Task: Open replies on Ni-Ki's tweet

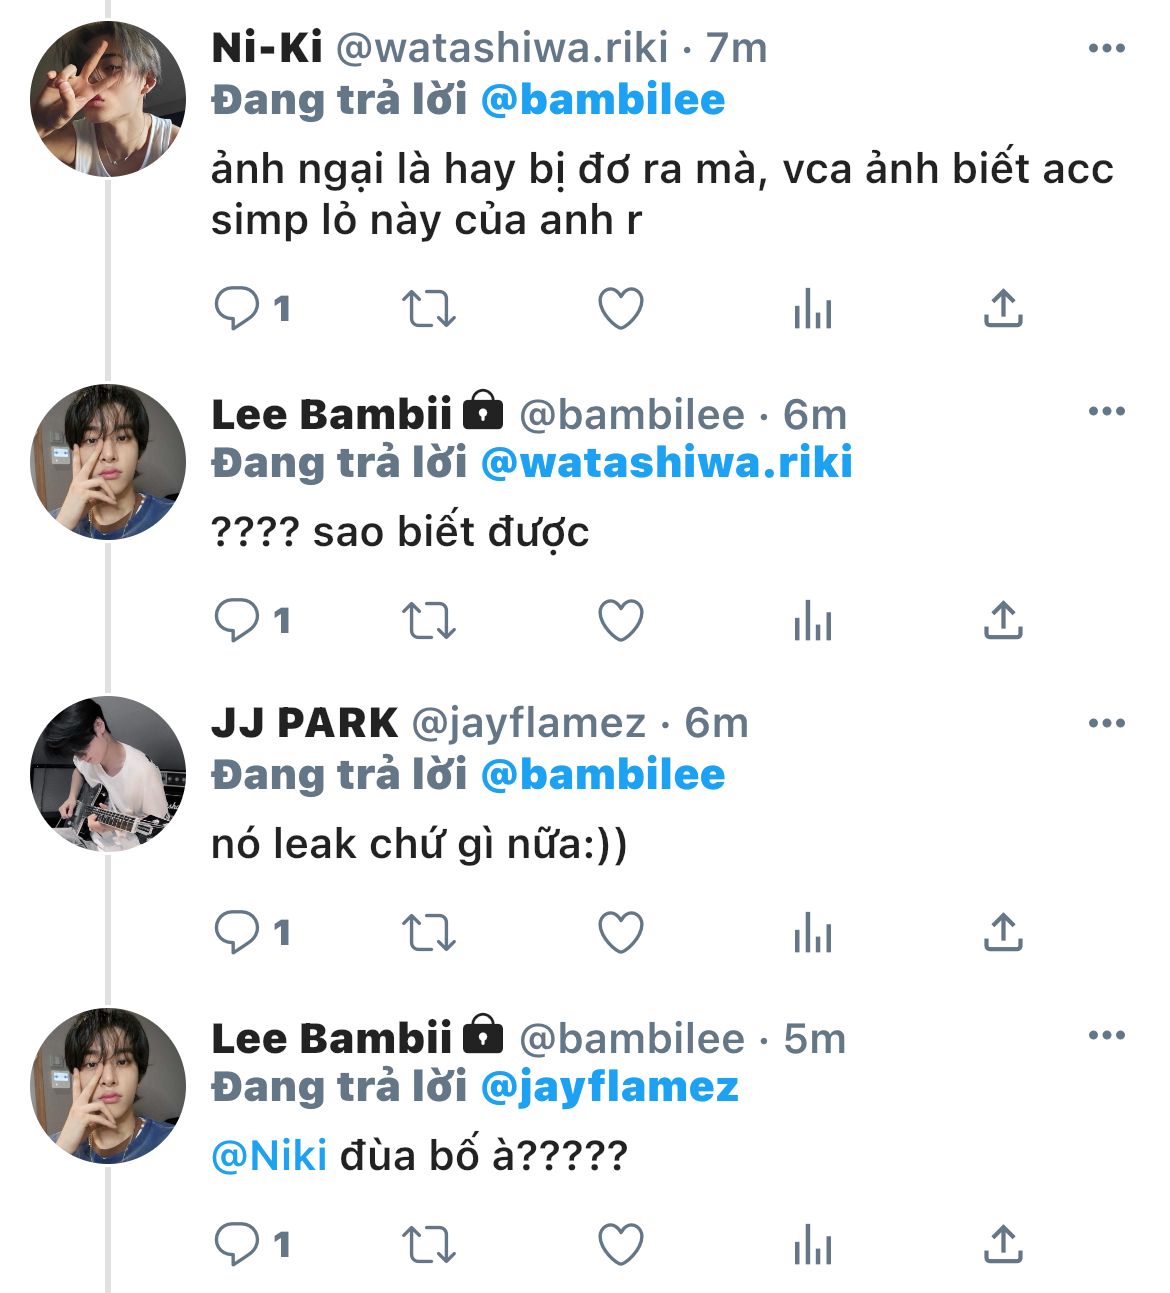Action: (x=238, y=309)
